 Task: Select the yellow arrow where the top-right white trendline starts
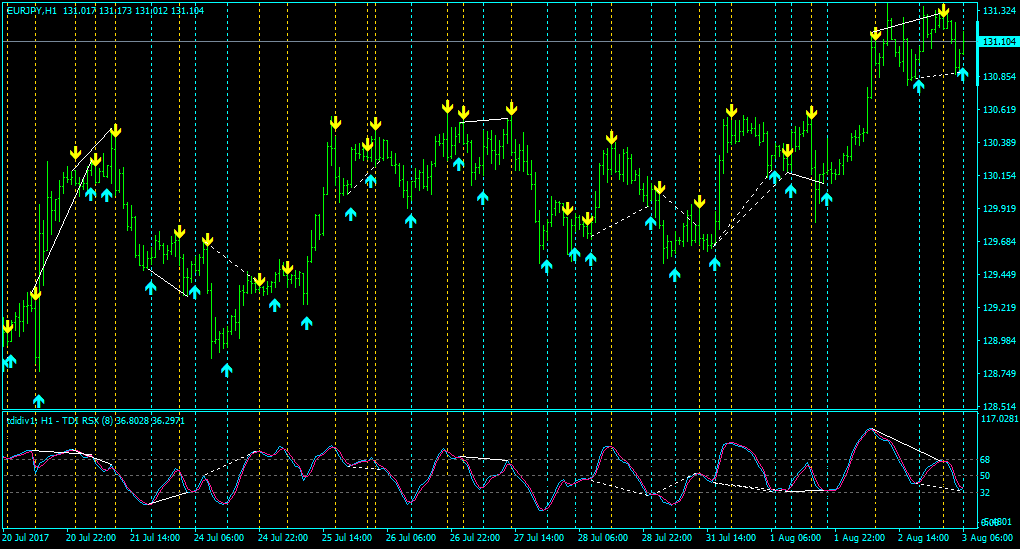click(x=876, y=34)
